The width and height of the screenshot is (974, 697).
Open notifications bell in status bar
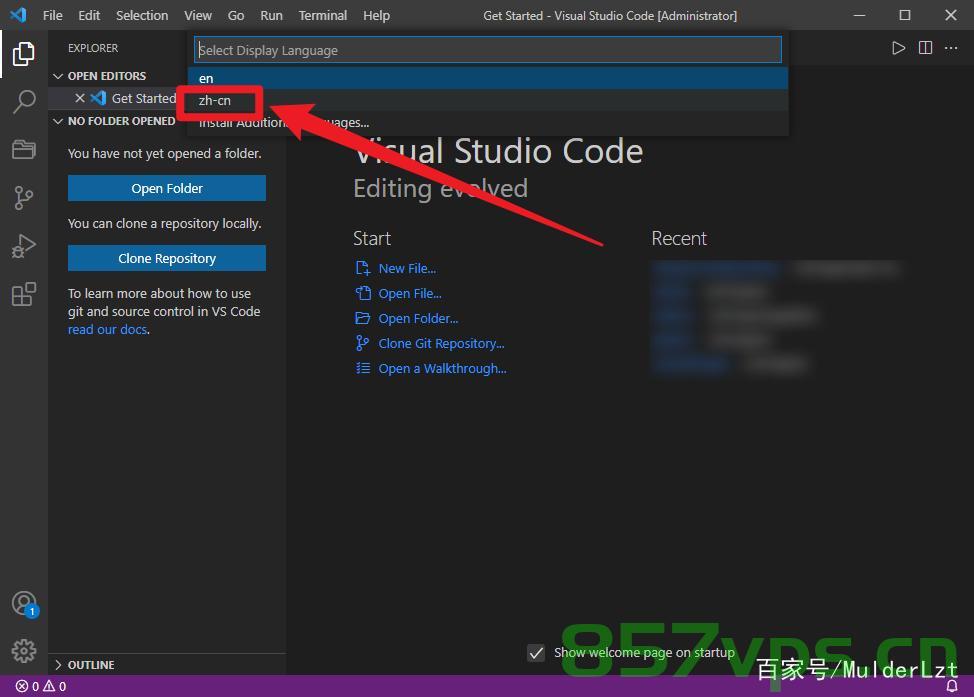951,686
